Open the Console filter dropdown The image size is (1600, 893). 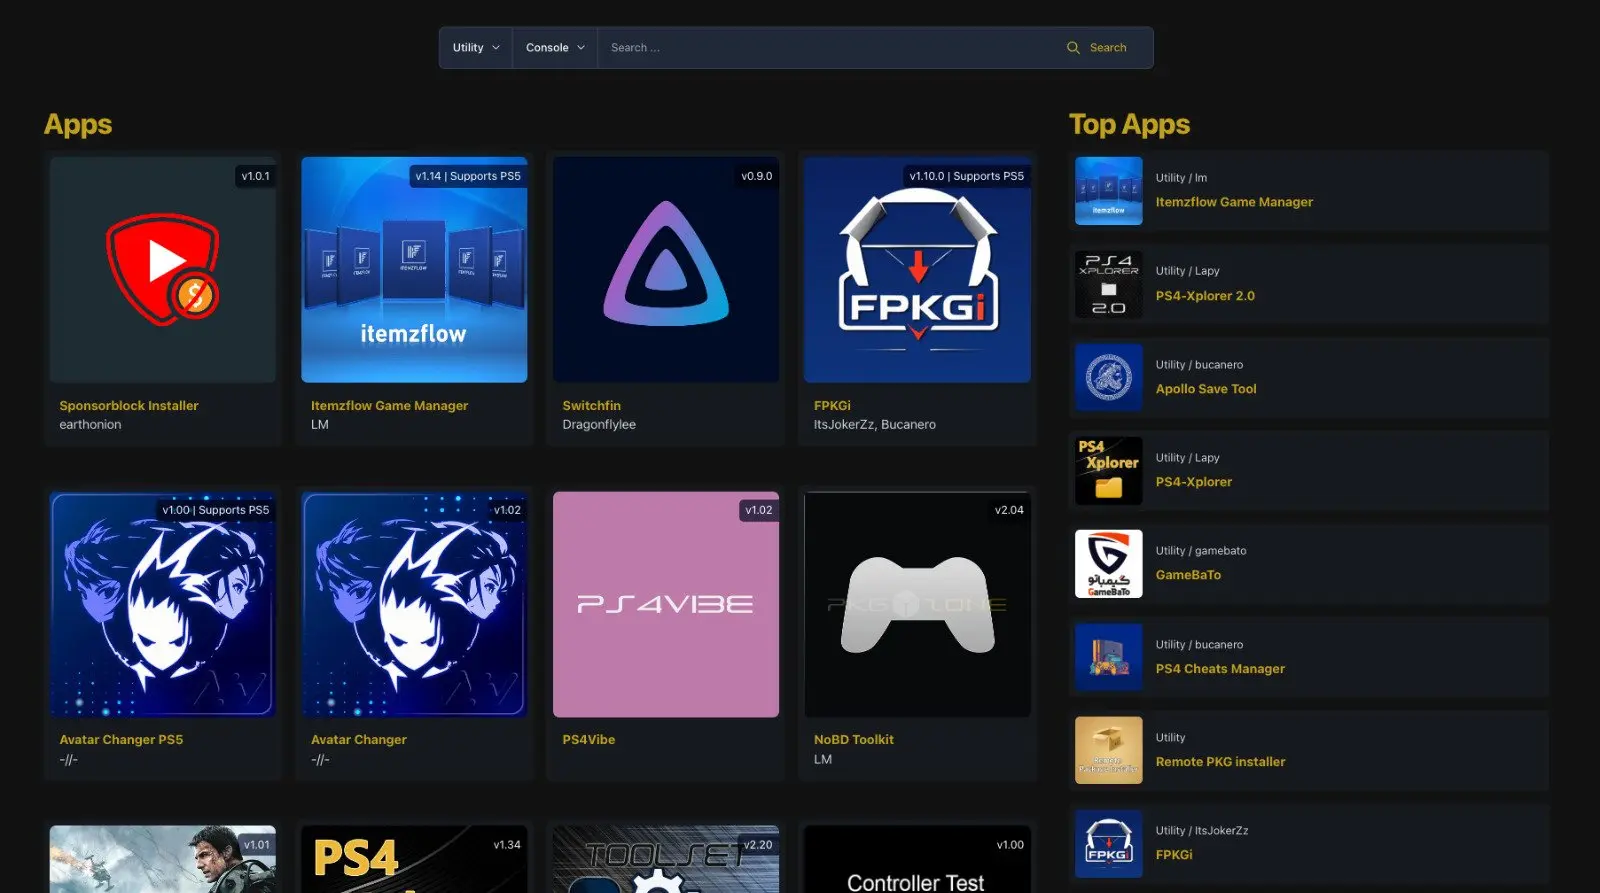[555, 48]
